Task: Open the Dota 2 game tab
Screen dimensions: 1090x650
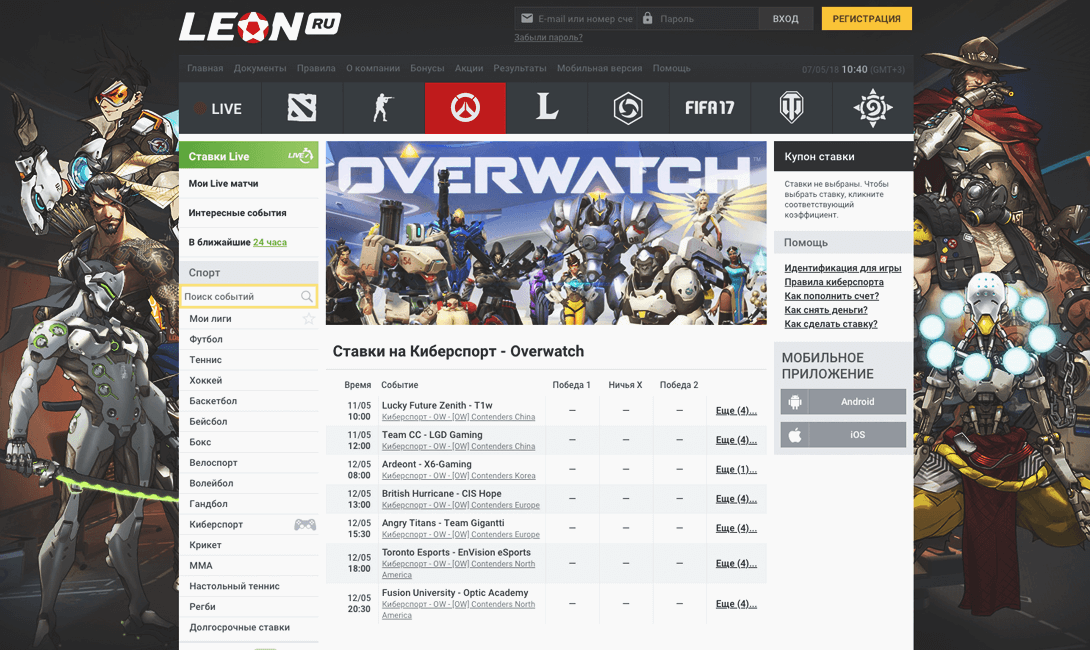Action: pos(302,108)
